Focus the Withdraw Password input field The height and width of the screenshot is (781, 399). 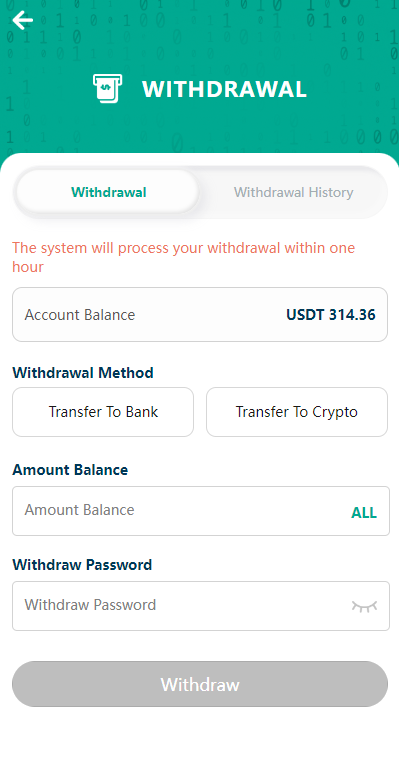tap(201, 606)
